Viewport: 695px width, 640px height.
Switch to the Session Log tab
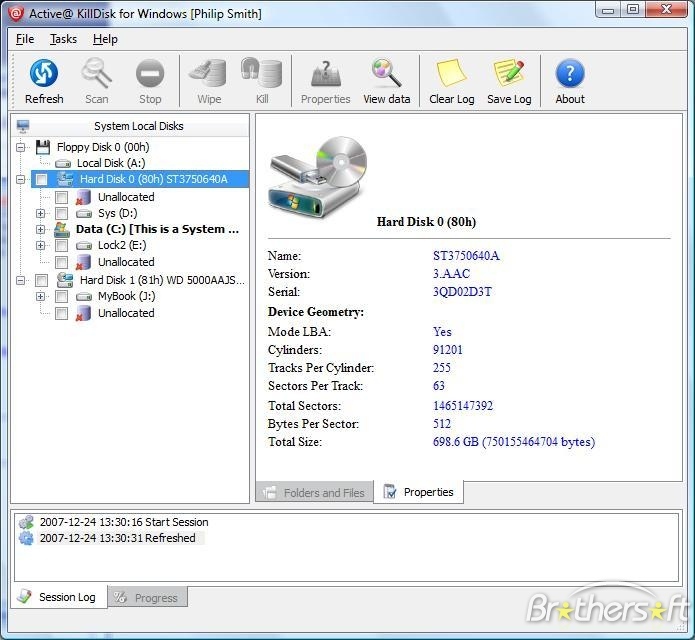(x=59, y=597)
